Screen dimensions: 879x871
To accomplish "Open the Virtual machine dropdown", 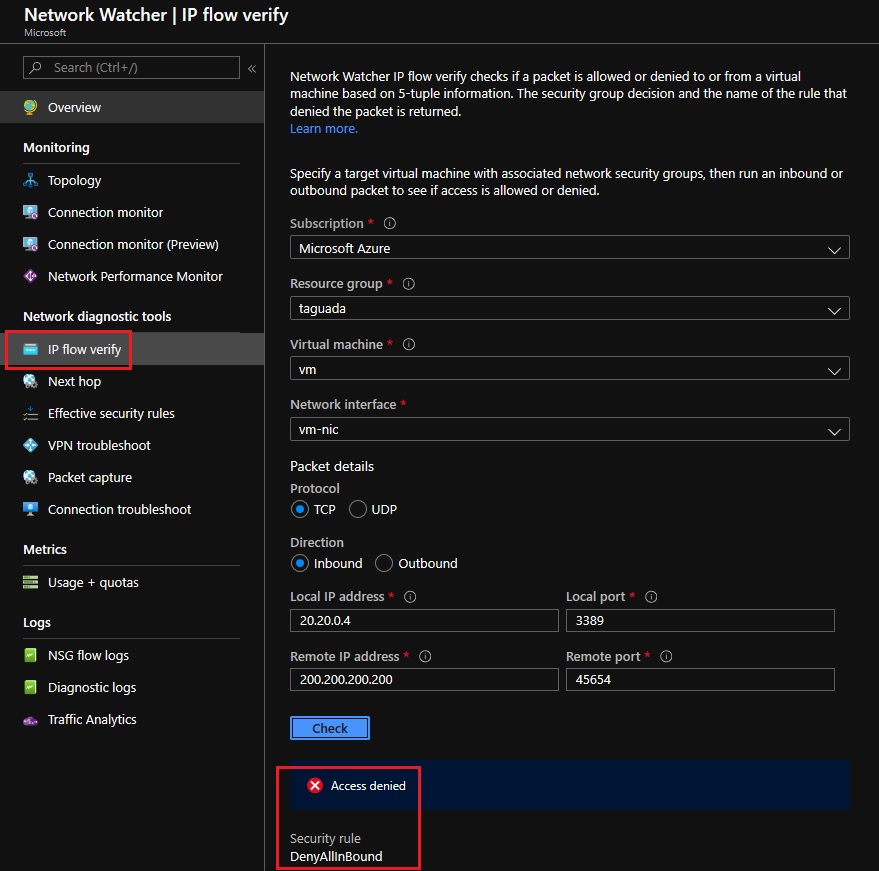I will tap(570, 368).
